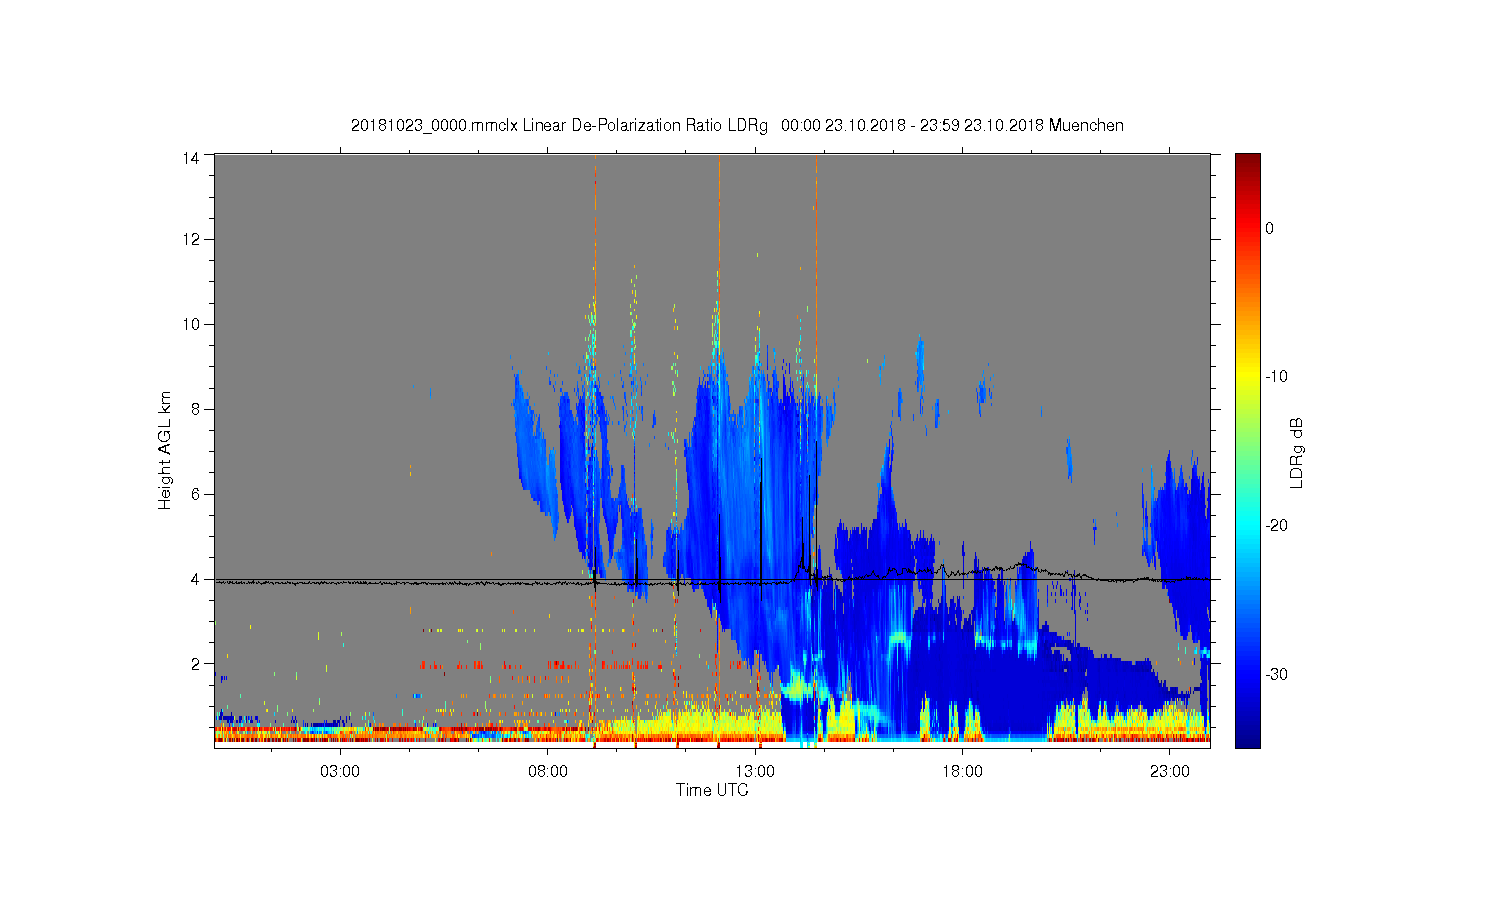Click the 18:00 time tick label
The image size is (1500, 900).
point(962,772)
